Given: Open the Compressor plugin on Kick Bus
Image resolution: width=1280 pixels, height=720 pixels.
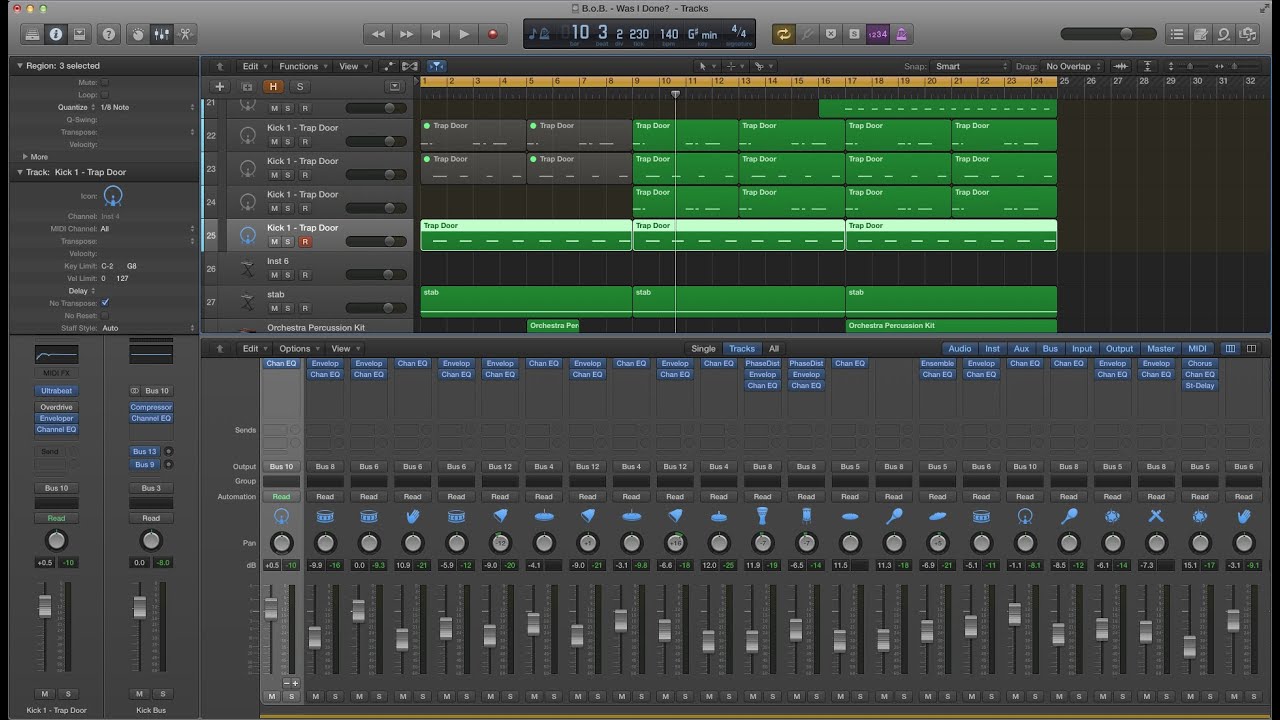Looking at the screenshot, I should 151,407.
